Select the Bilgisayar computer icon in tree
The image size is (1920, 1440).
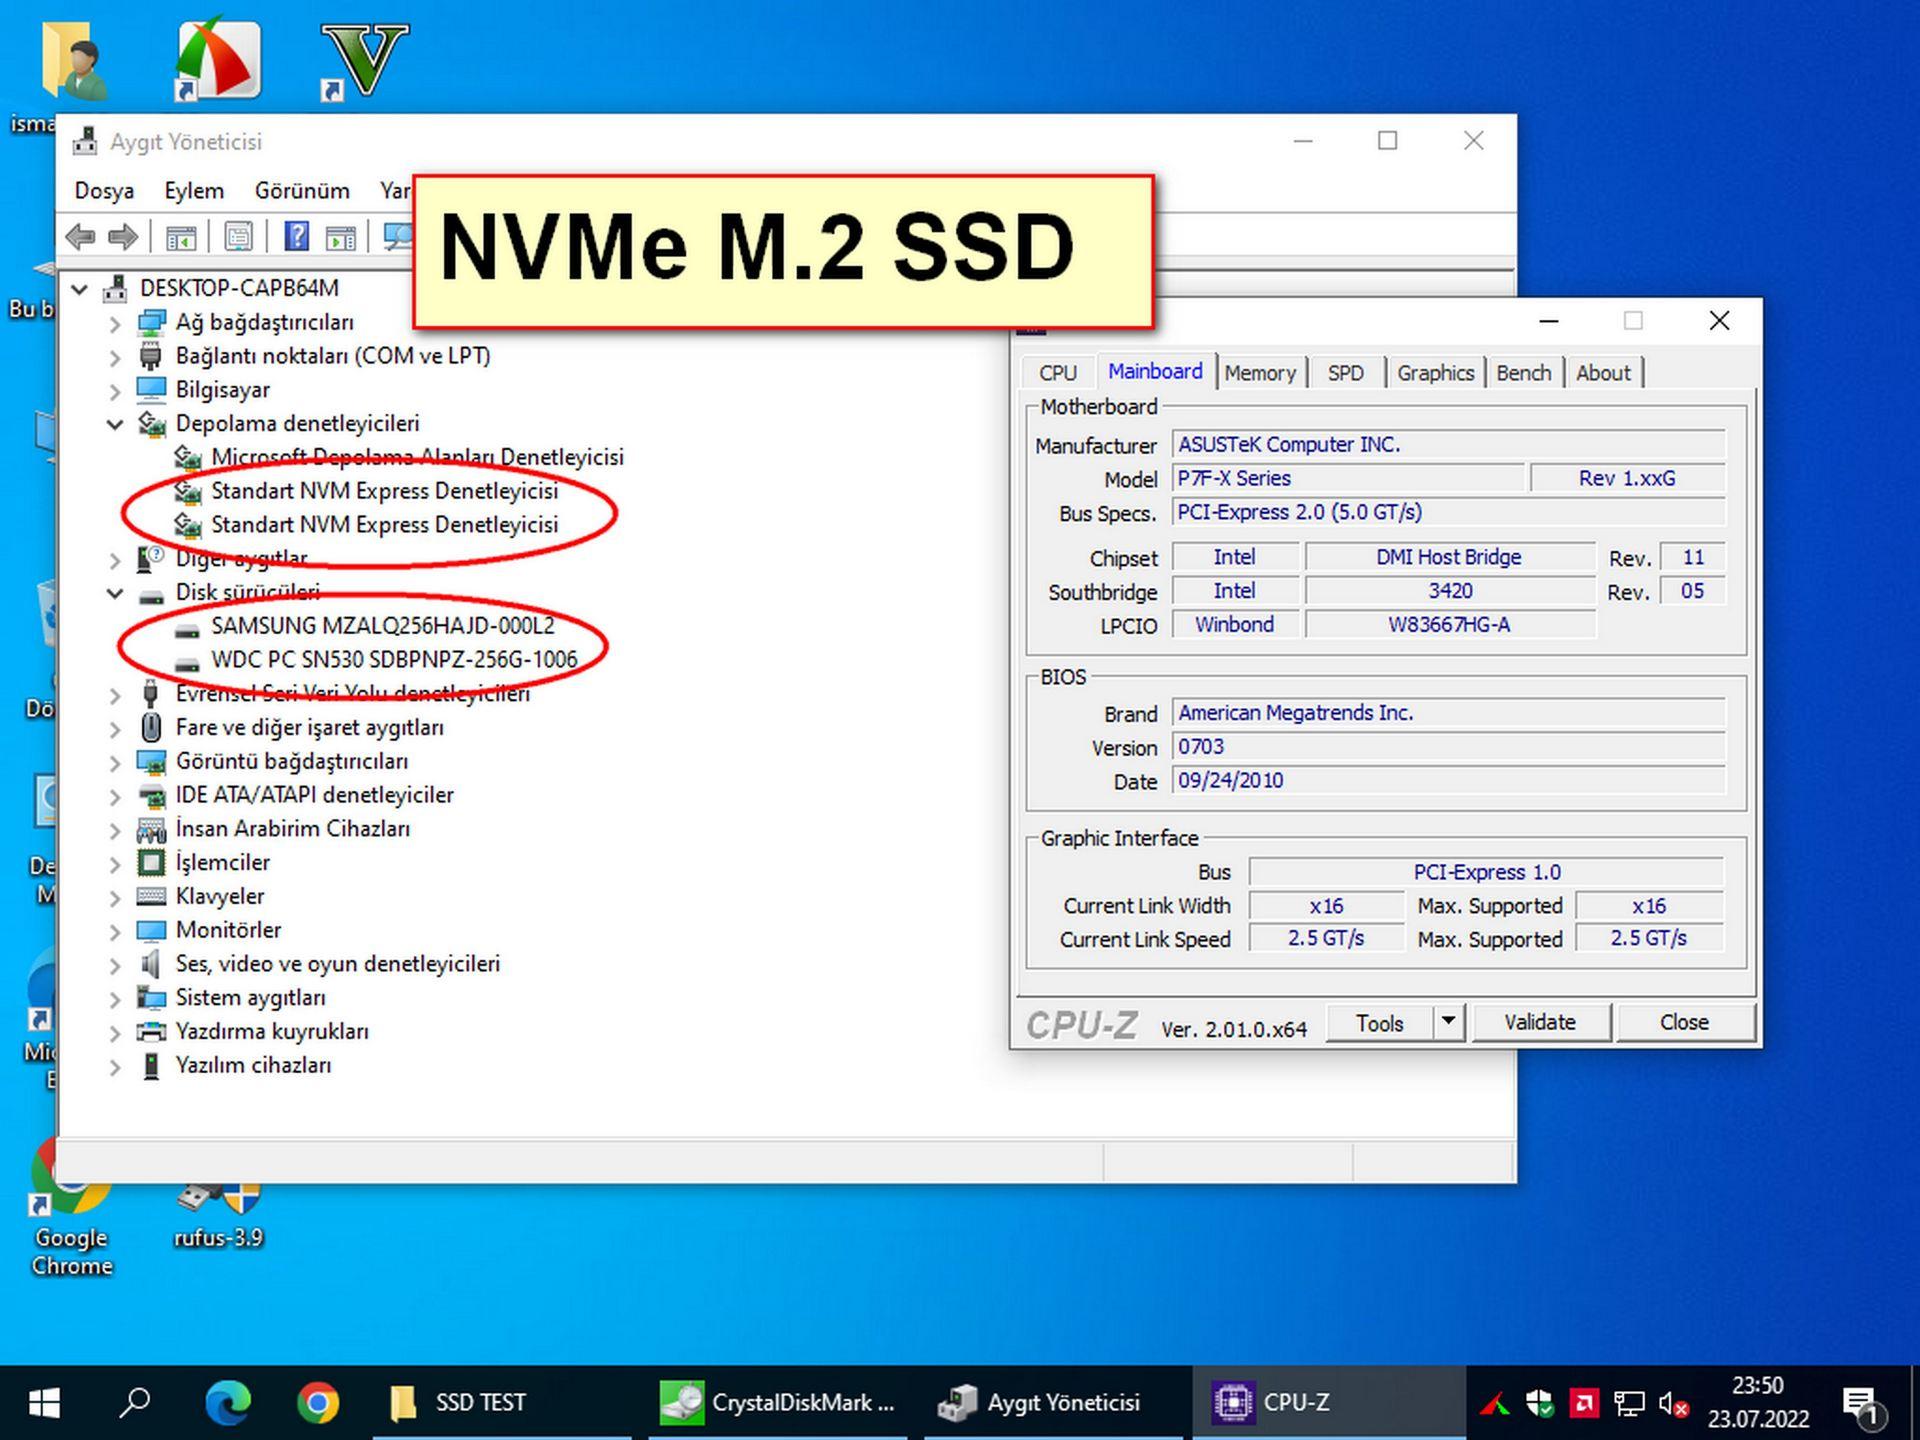[x=151, y=389]
